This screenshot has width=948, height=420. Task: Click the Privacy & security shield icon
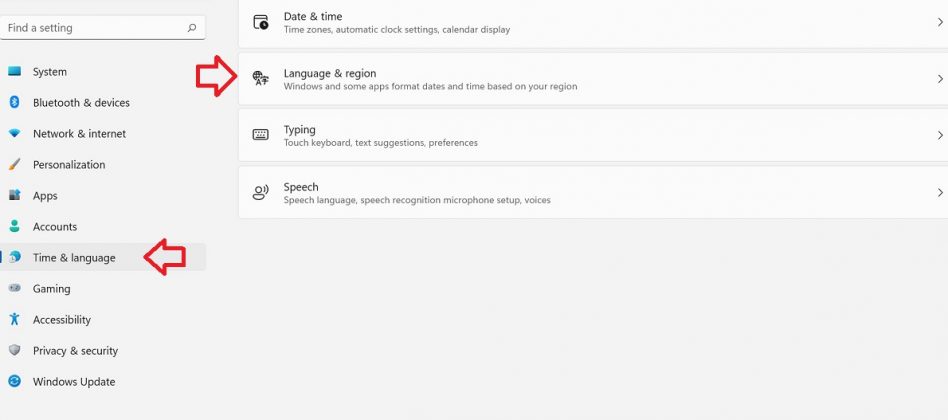14,351
